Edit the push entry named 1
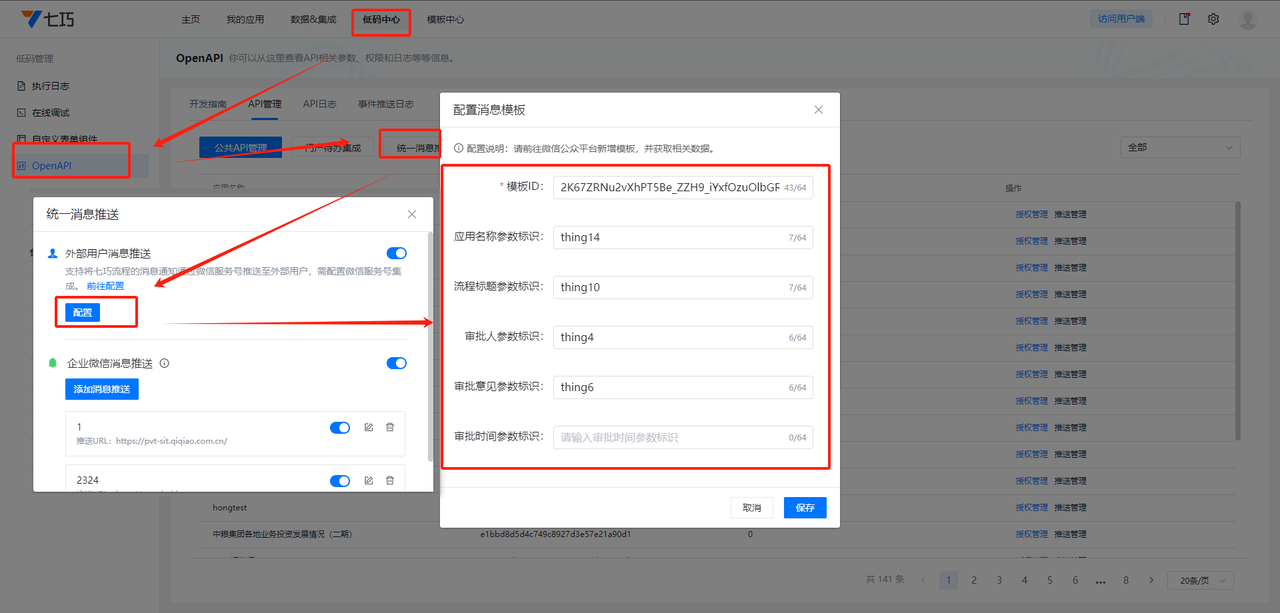This screenshot has height=613, width=1280. coord(369,427)
